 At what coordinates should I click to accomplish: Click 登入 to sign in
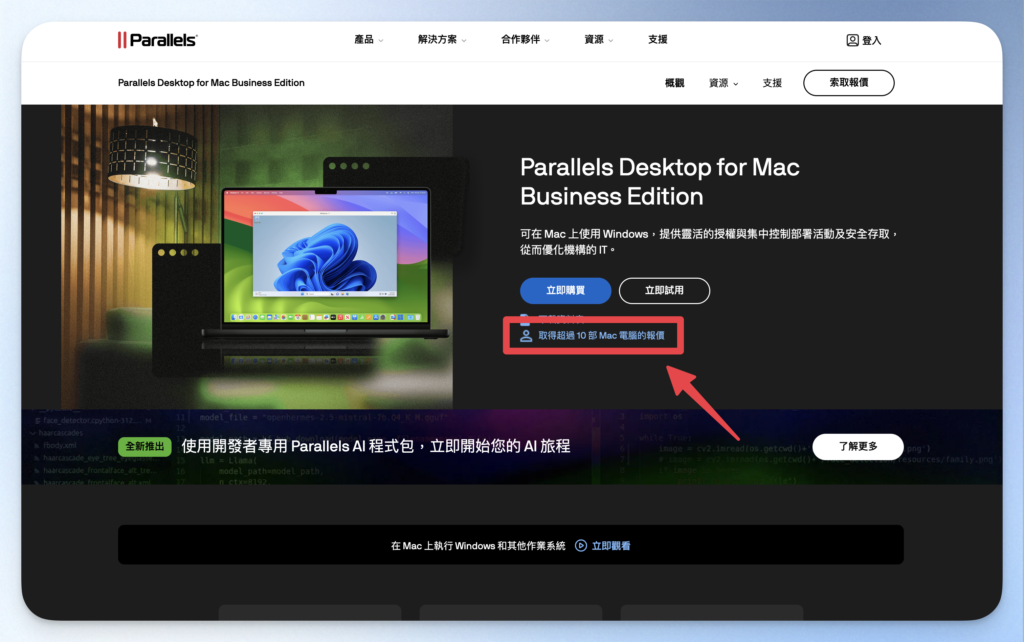(x=872, y=40)
